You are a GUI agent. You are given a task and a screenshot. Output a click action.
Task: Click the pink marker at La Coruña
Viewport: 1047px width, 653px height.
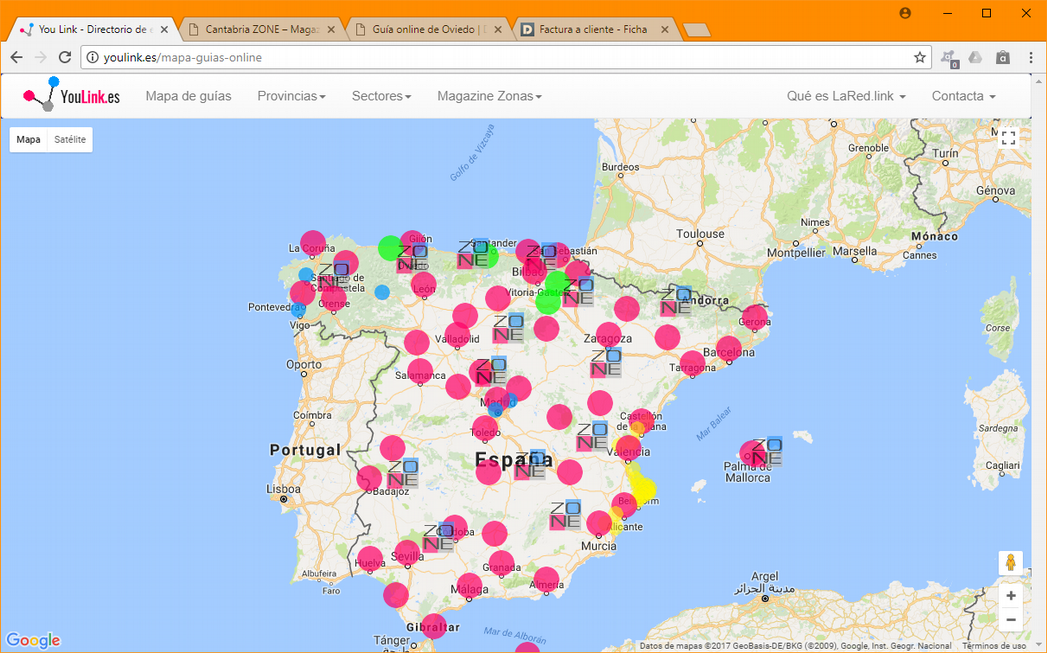pyautogui.click(x=313, y=244)
